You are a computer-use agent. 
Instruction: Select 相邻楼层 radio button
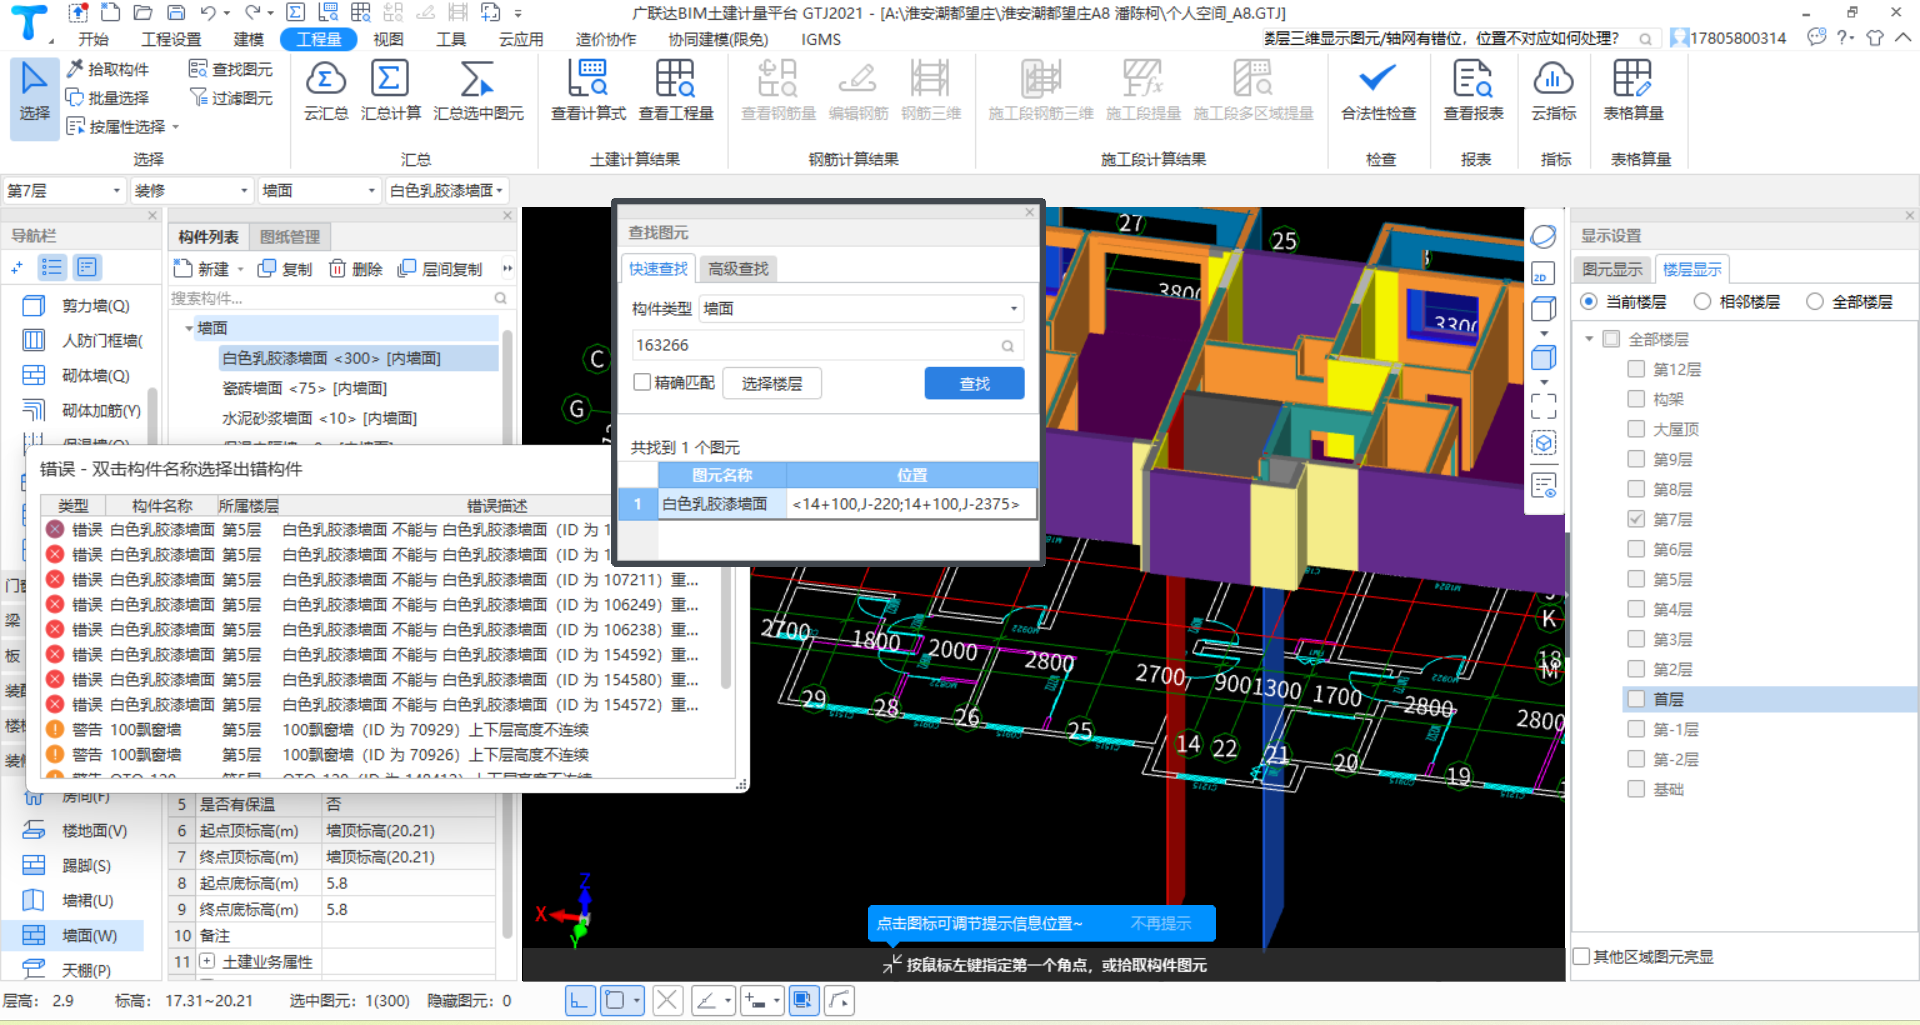(1702, 302)
